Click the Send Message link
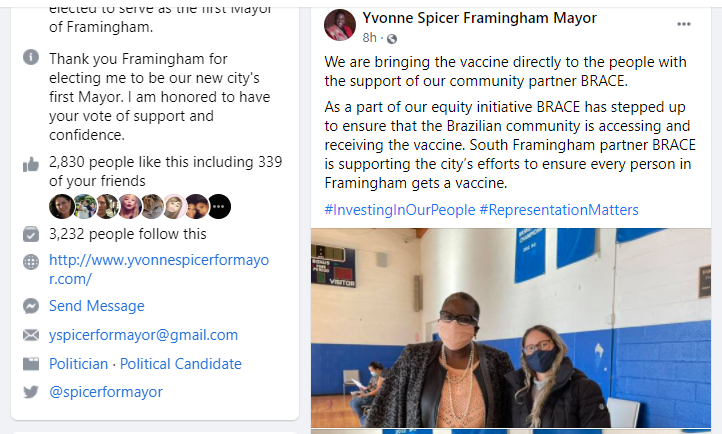This screenshot has width=722, height=434. 97,306
